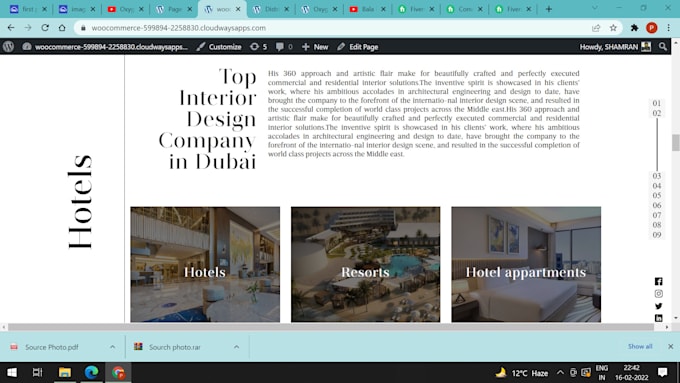Screen dimensions: 680x383
Task: Open Chrome three-dot menu
Action: click(668, 28)
